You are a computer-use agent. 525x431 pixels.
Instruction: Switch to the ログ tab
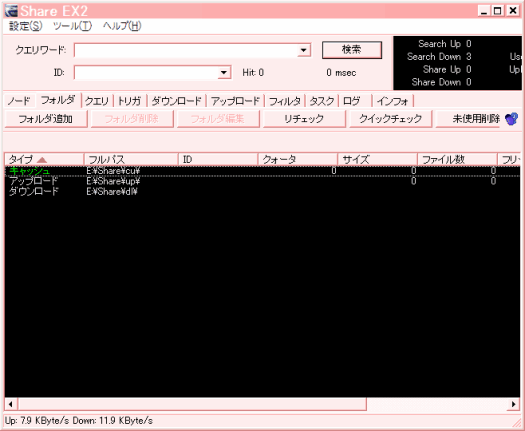coord(355,101)
